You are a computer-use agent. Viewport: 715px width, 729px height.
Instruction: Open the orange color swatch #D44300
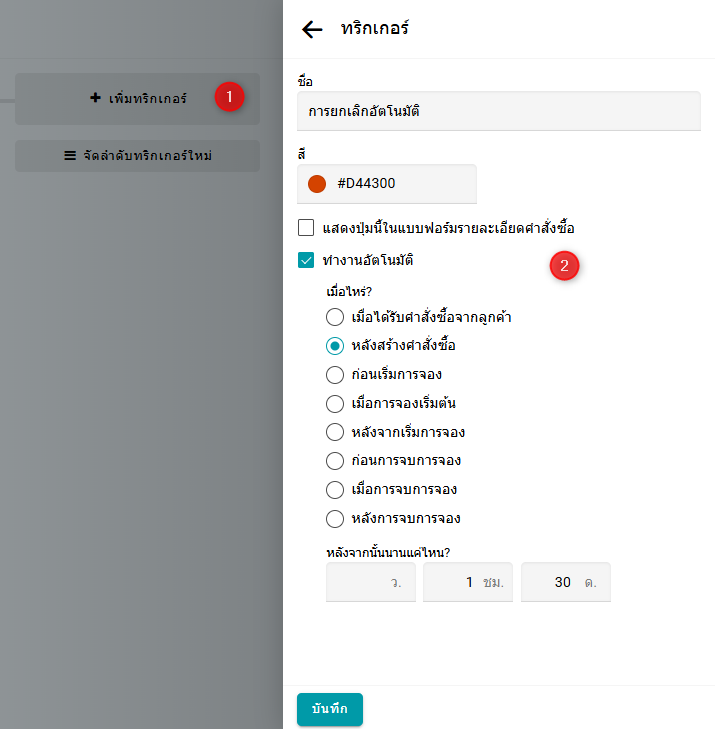318,184
